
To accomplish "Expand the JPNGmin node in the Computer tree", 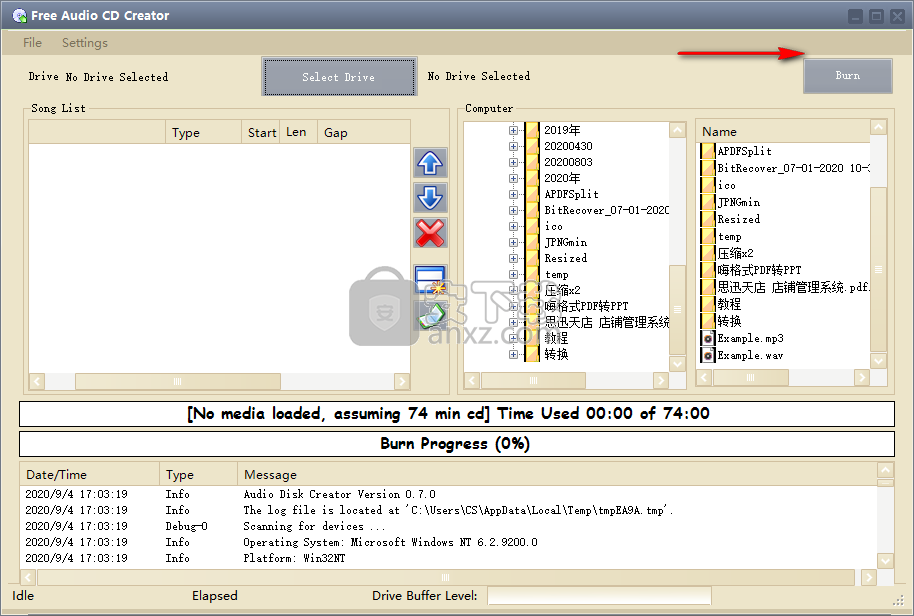I will [x=513, y=242].
